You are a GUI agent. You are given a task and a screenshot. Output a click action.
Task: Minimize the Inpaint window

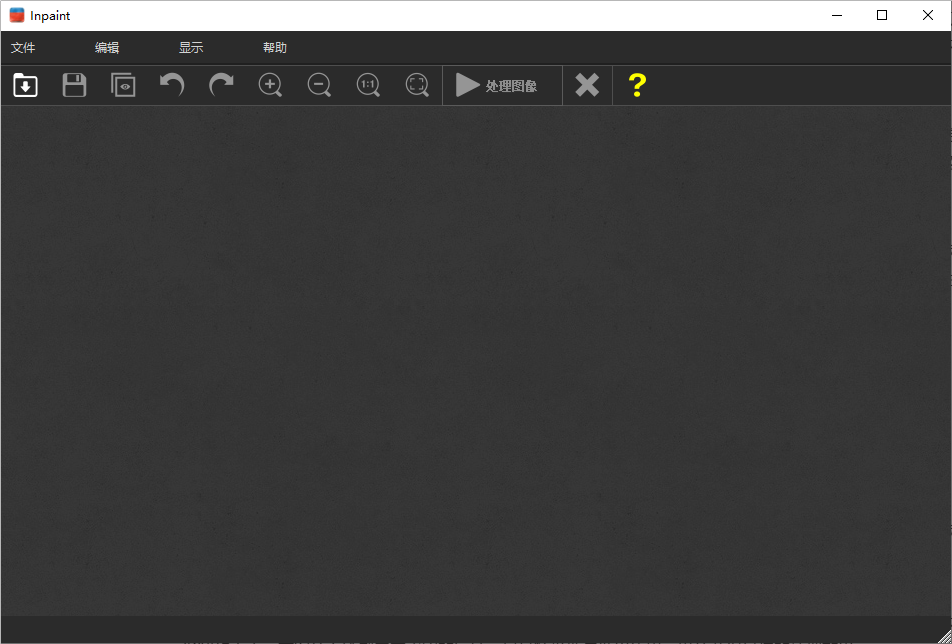point(836,15)
